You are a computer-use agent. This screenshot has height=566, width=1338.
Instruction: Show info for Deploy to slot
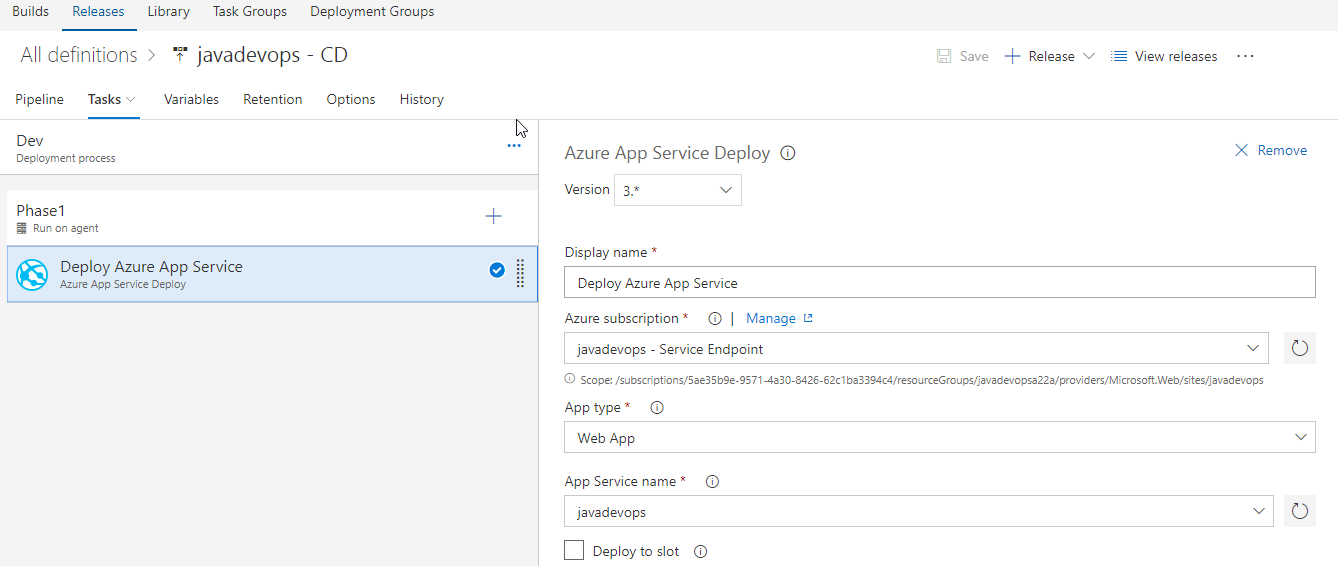point(701,551)
